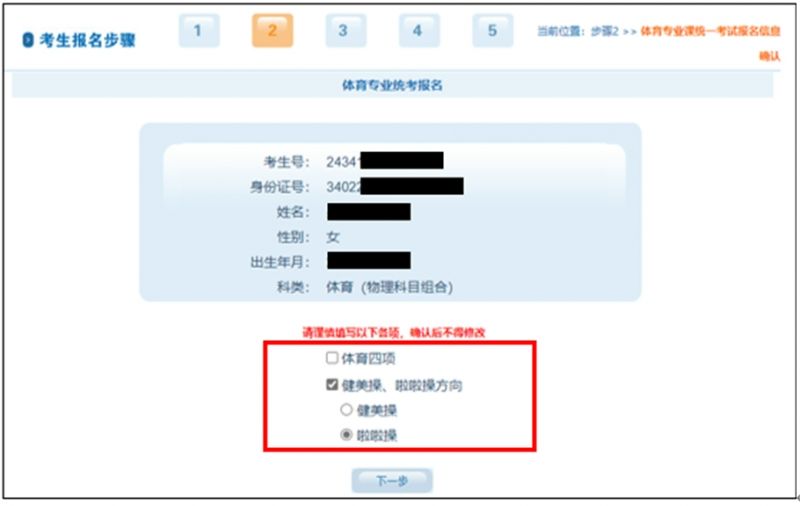Click the 下一步 button

(392, 480)
